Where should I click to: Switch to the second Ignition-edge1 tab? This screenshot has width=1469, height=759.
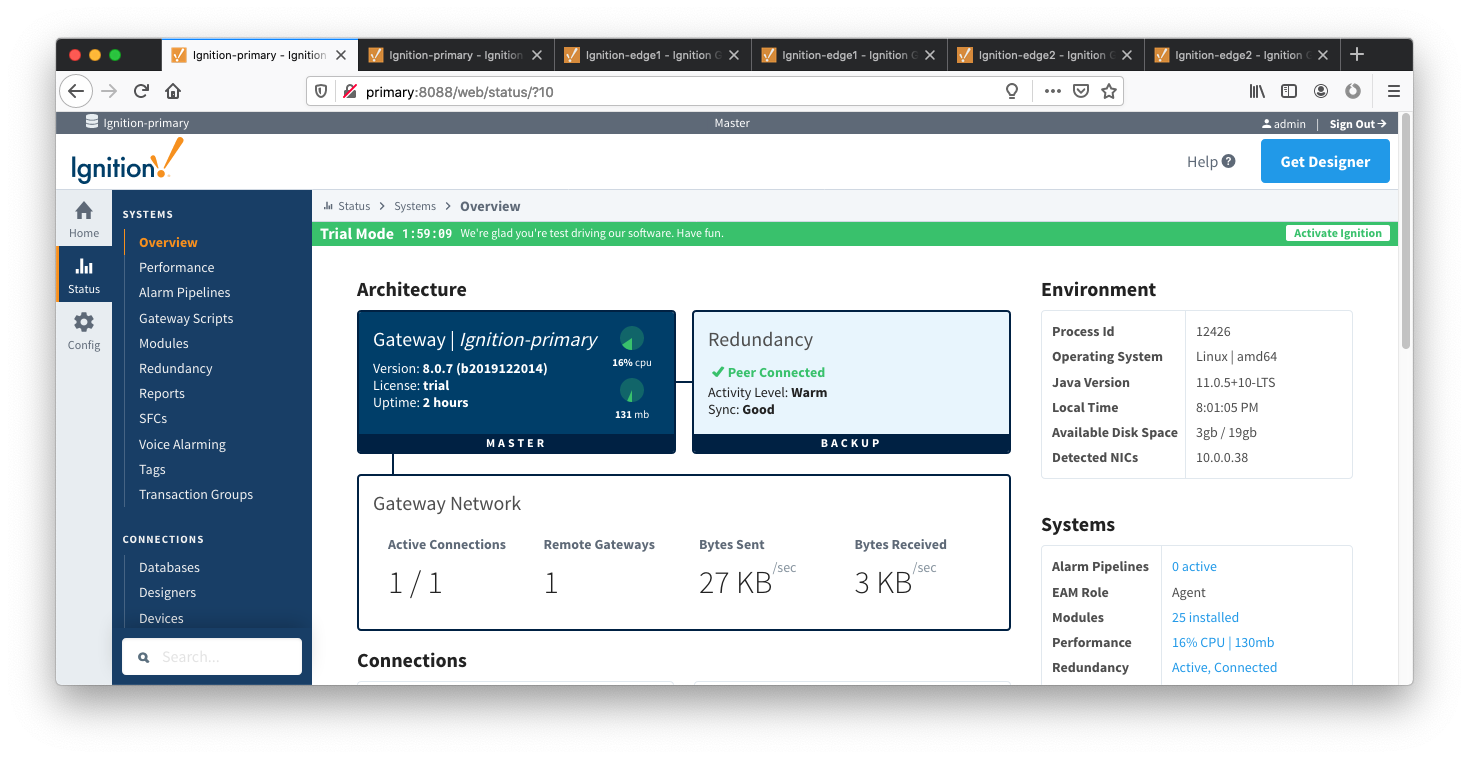[848, 55]
